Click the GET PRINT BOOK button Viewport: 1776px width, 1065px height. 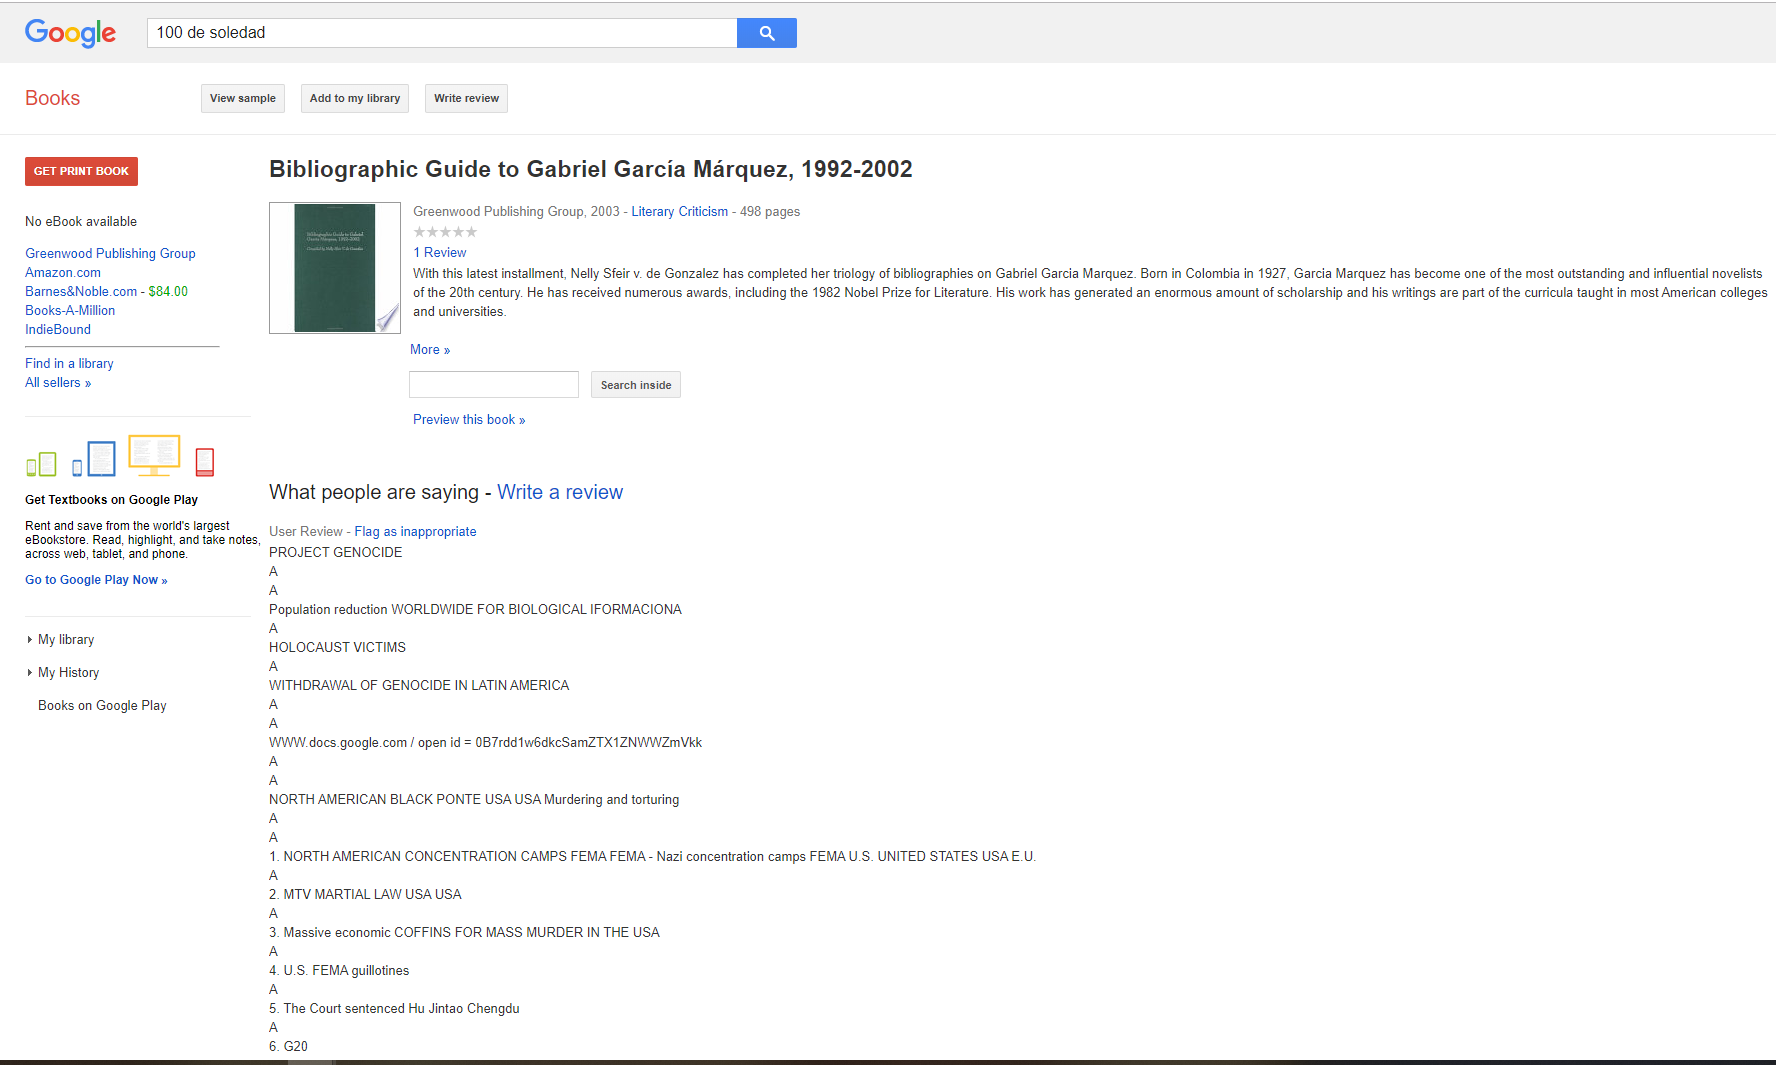pos(81,171)
